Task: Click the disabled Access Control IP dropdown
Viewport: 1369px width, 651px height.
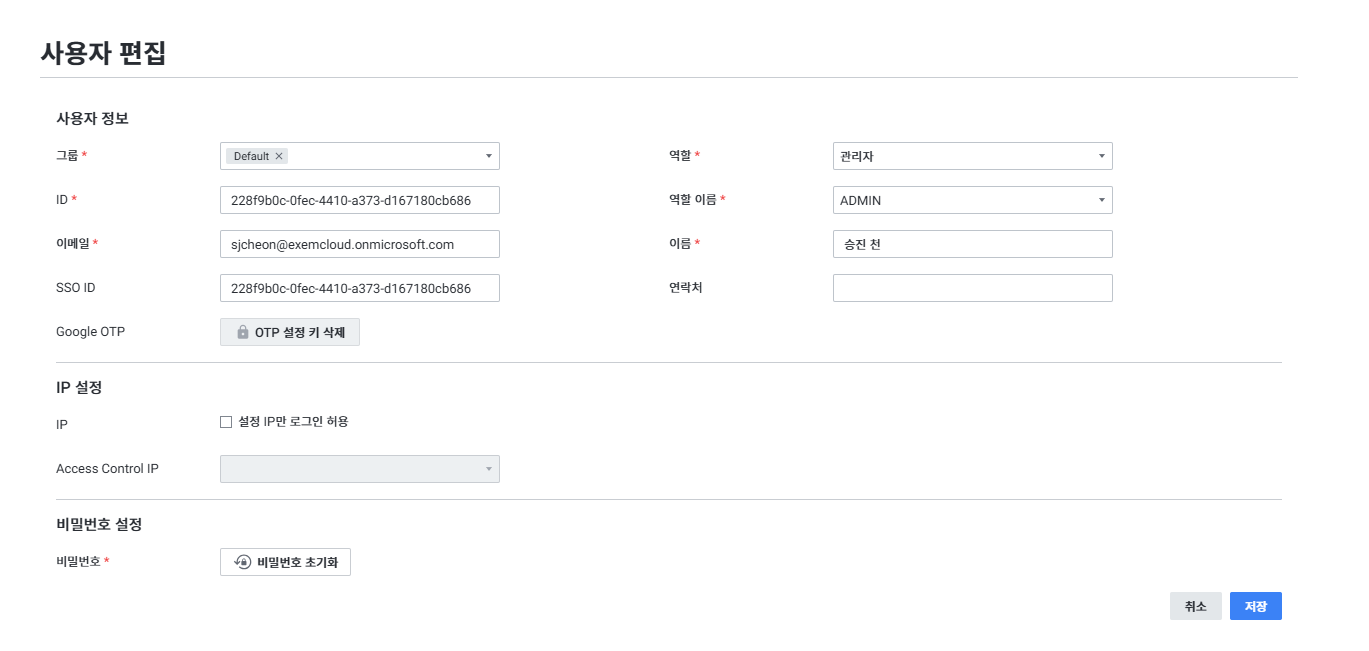Action: 359,469
